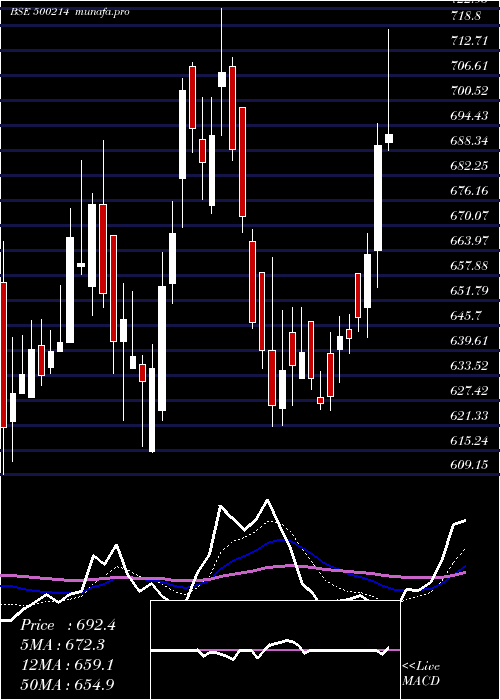The image size is (500, 700).
Task: Click the munafa.pro source label
Action: coord(103,12)
